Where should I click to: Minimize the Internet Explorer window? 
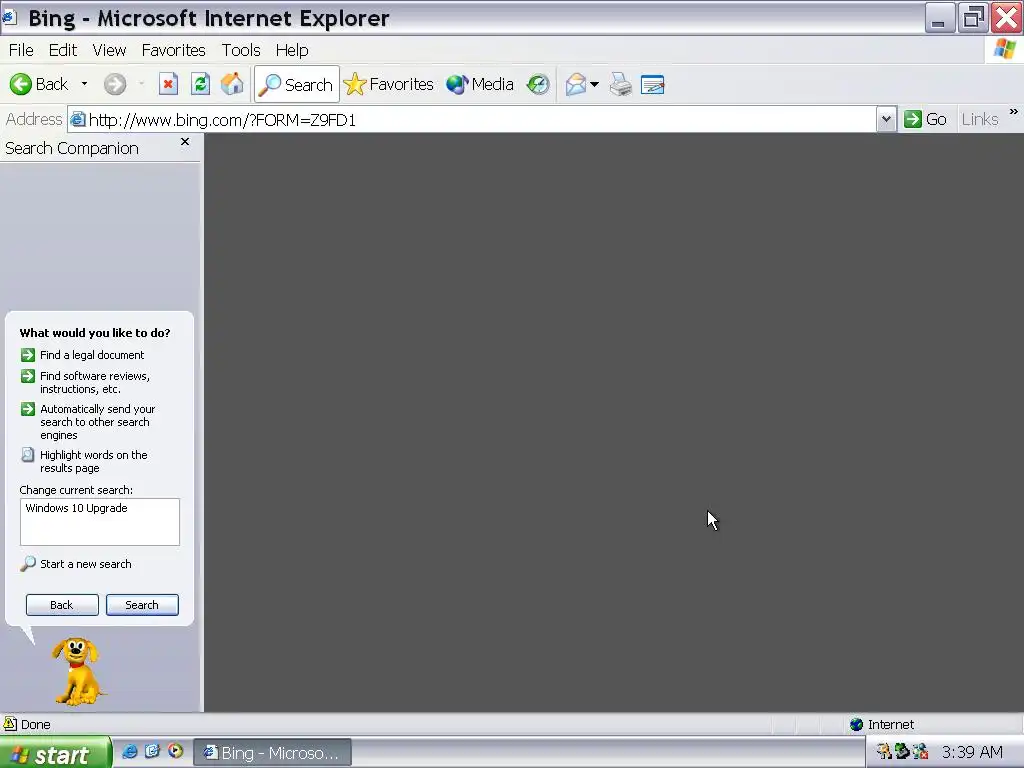940,18
